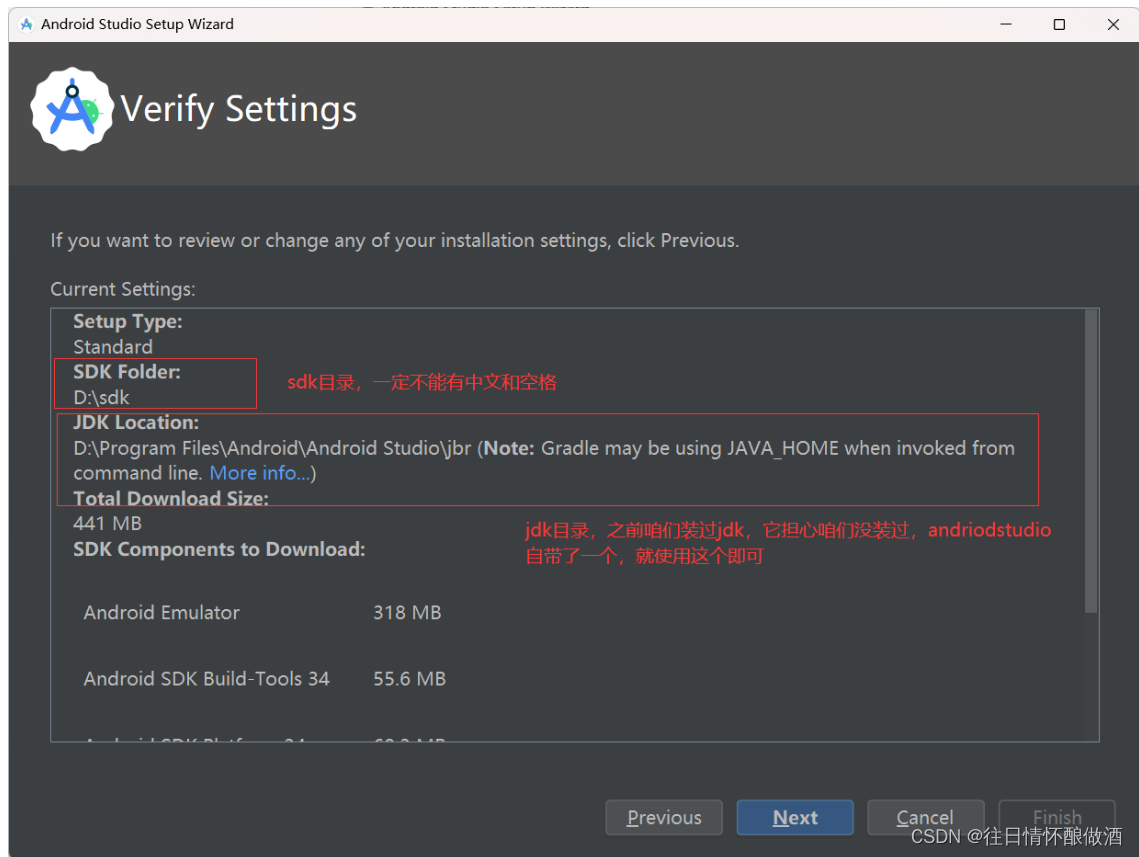The width and height of the screenshot is (1139, 857).
Task: Open the More info... link
Action: pos(260,473)
